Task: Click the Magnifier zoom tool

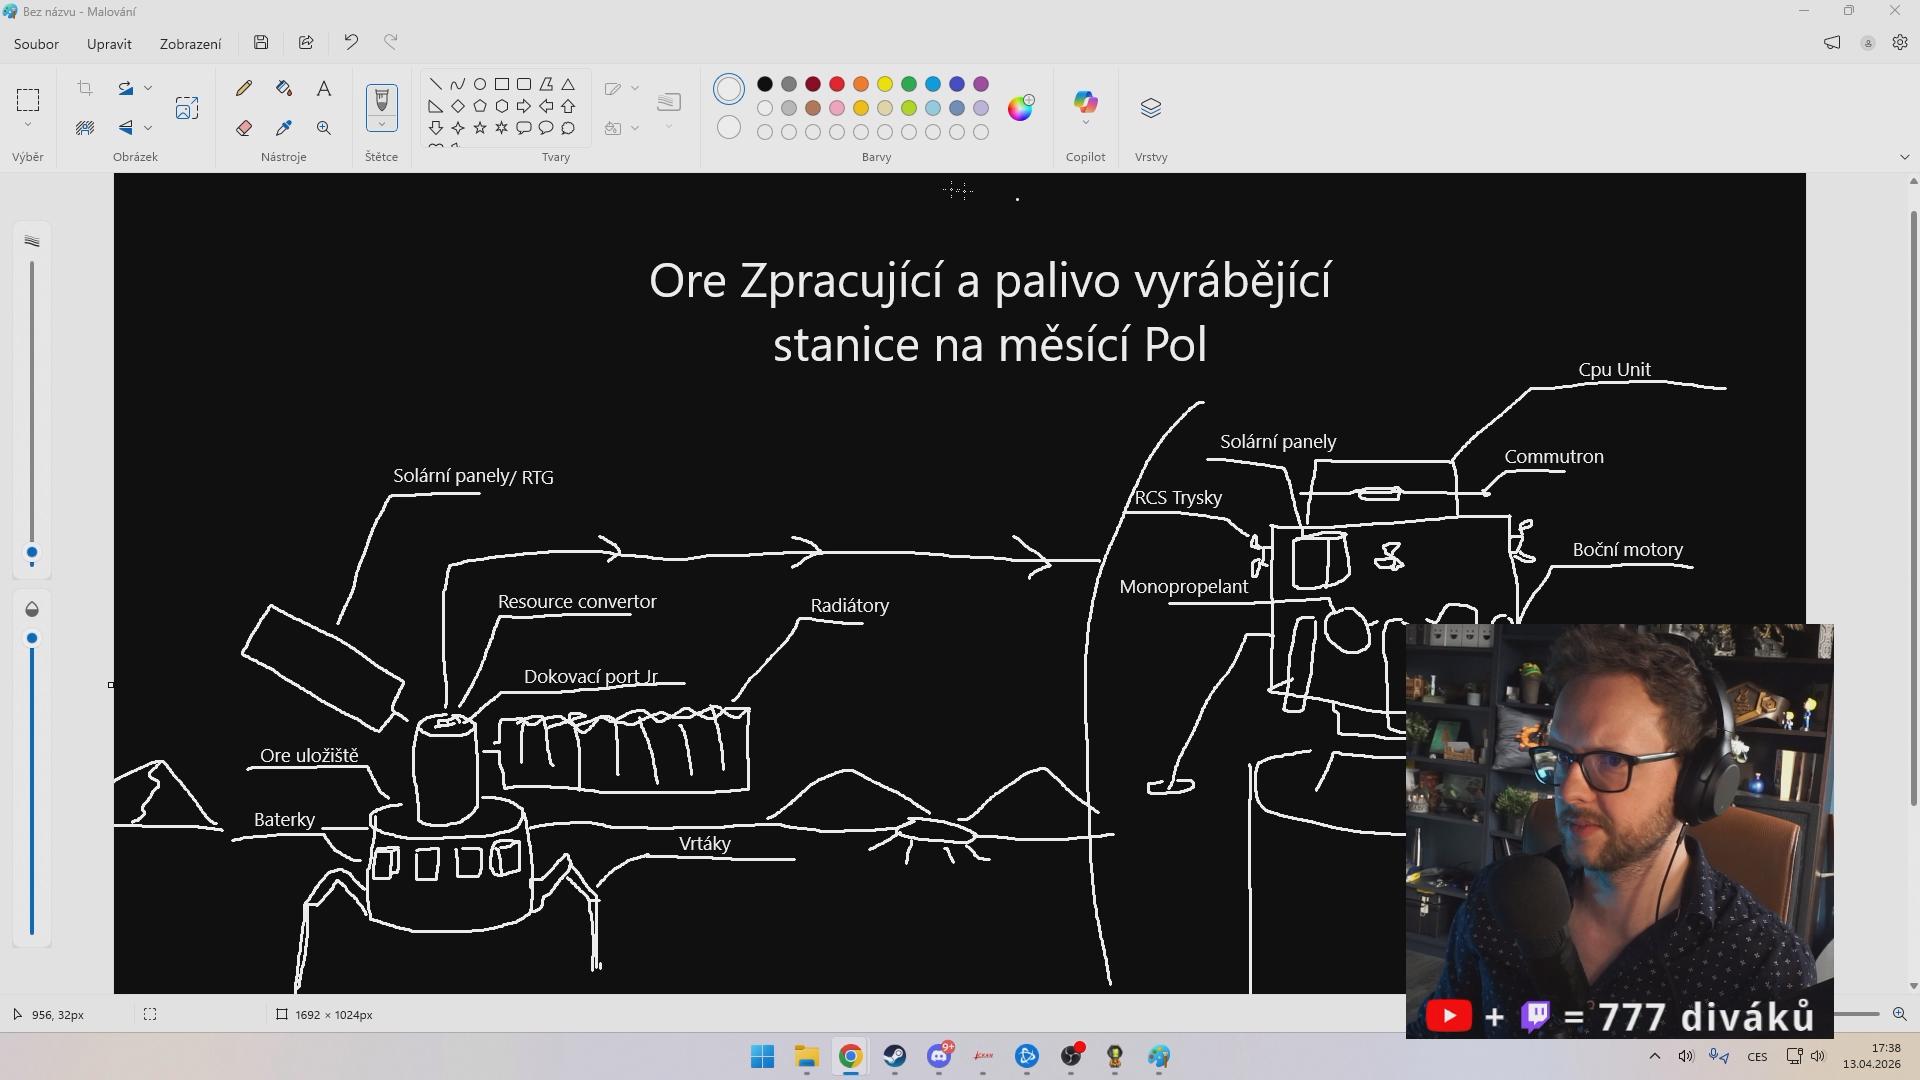Action: click(324, 128)
